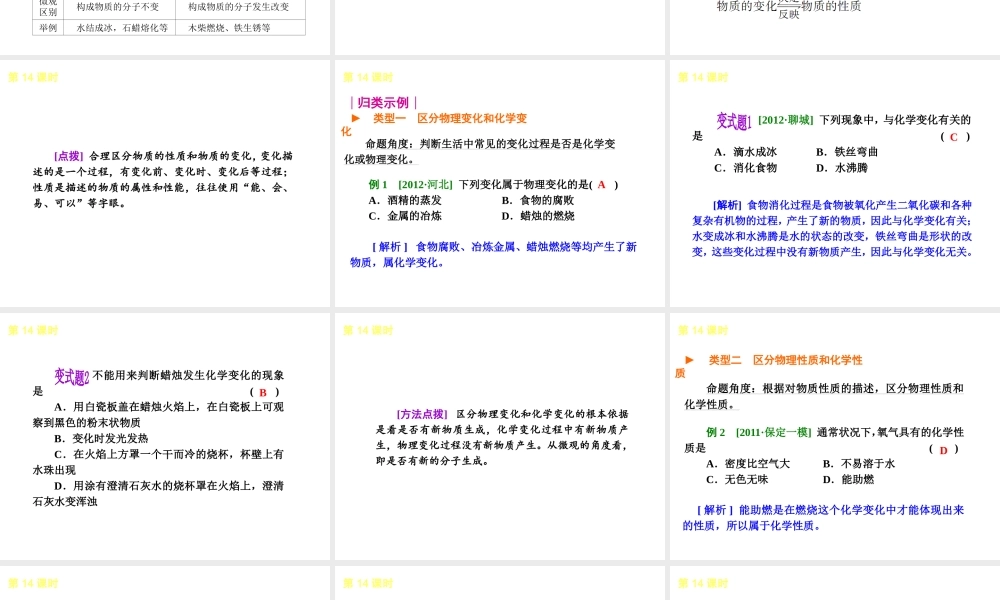Select option D. 能助燃
The width and height of the screenshot is (1000, 600).
pos(848,479)
